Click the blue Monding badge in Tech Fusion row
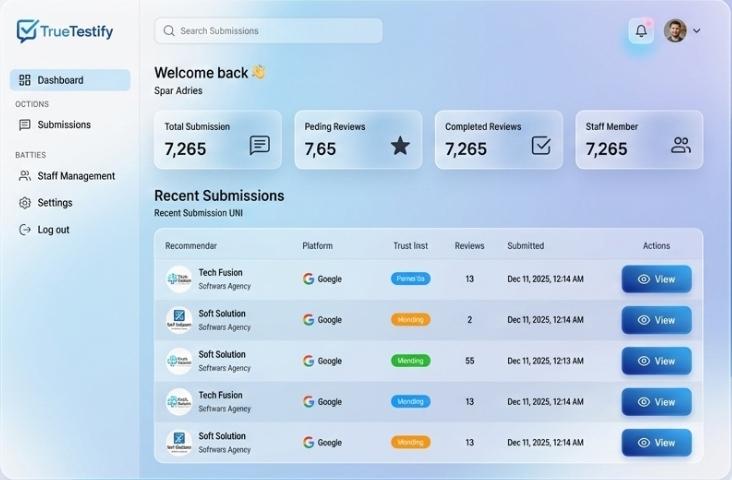Image resolution: width=732 pixels, height=480 pixels. click(x=410, y=402)
